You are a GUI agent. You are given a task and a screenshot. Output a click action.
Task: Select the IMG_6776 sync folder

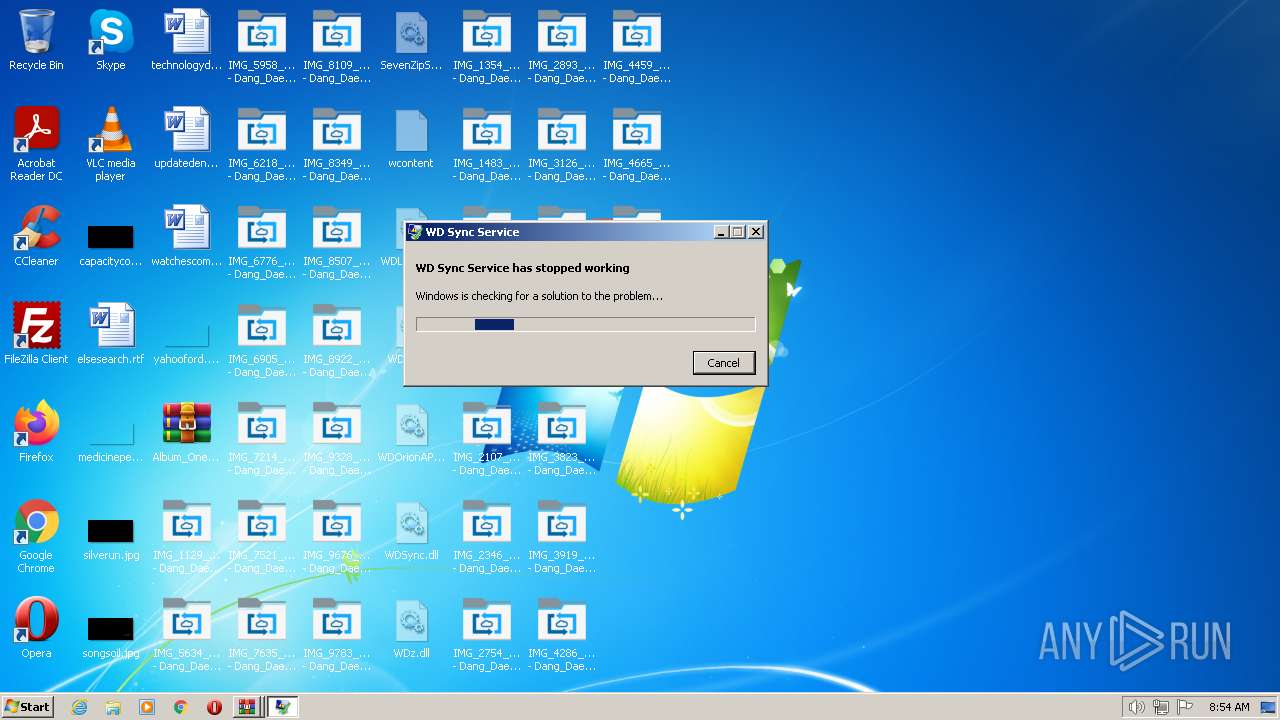[261, 242]
